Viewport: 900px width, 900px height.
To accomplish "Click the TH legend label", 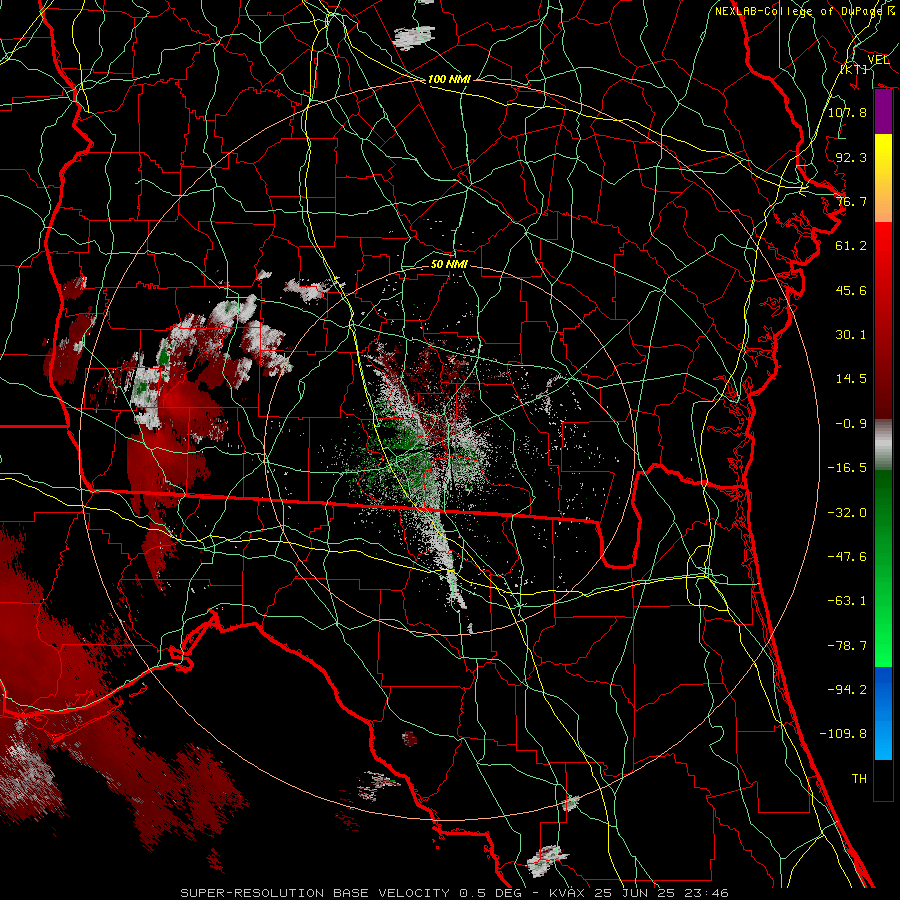I will 859,779.
